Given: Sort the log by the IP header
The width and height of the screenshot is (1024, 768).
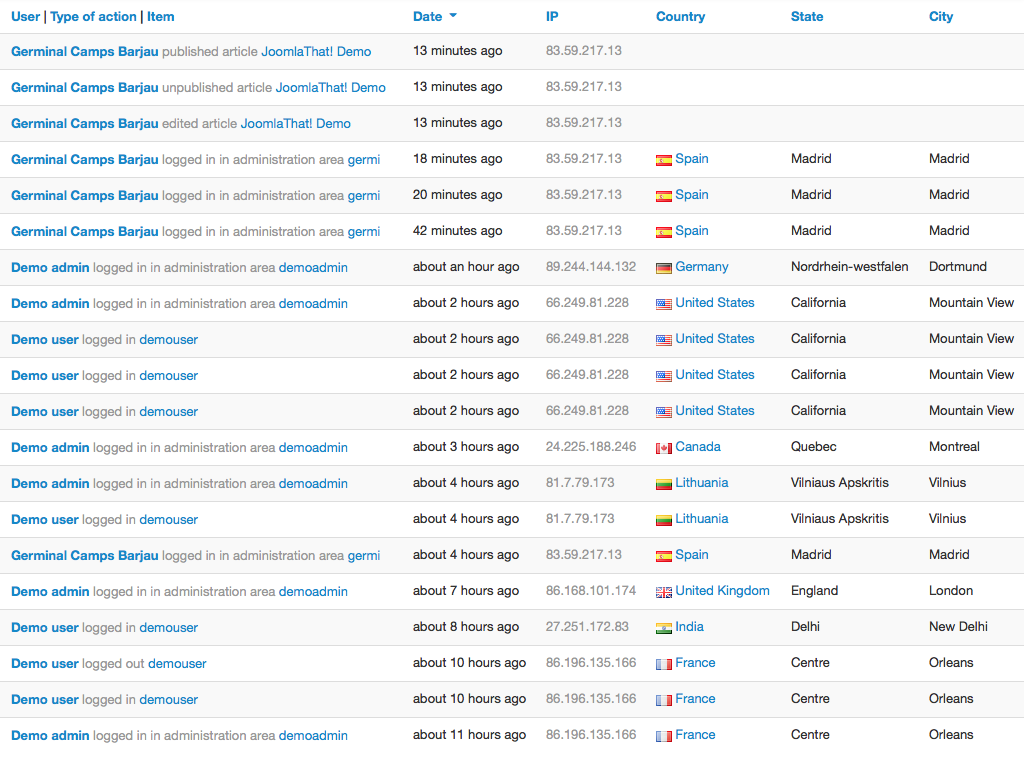Looking at the screenshot, I should [x=552, y=16].
